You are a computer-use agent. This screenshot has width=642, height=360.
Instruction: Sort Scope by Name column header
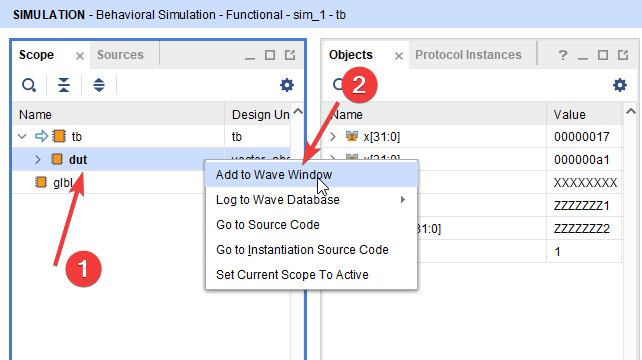click(119, 114)
